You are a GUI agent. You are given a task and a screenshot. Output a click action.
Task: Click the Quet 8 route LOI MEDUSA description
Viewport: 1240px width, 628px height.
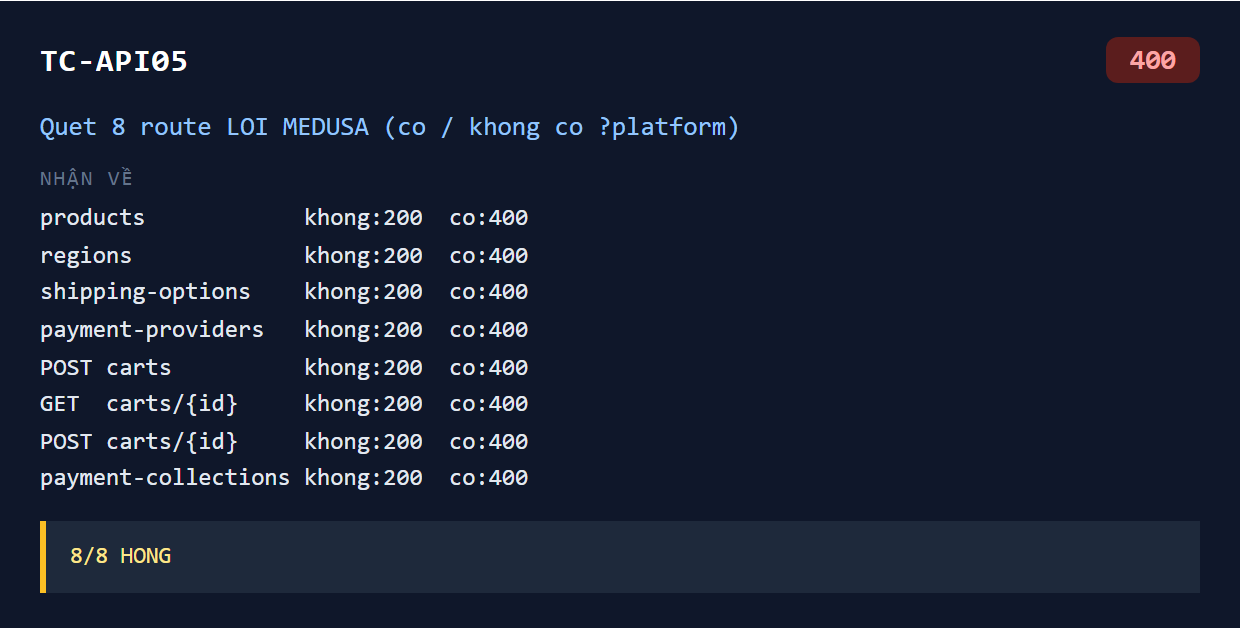pos(389,127)
